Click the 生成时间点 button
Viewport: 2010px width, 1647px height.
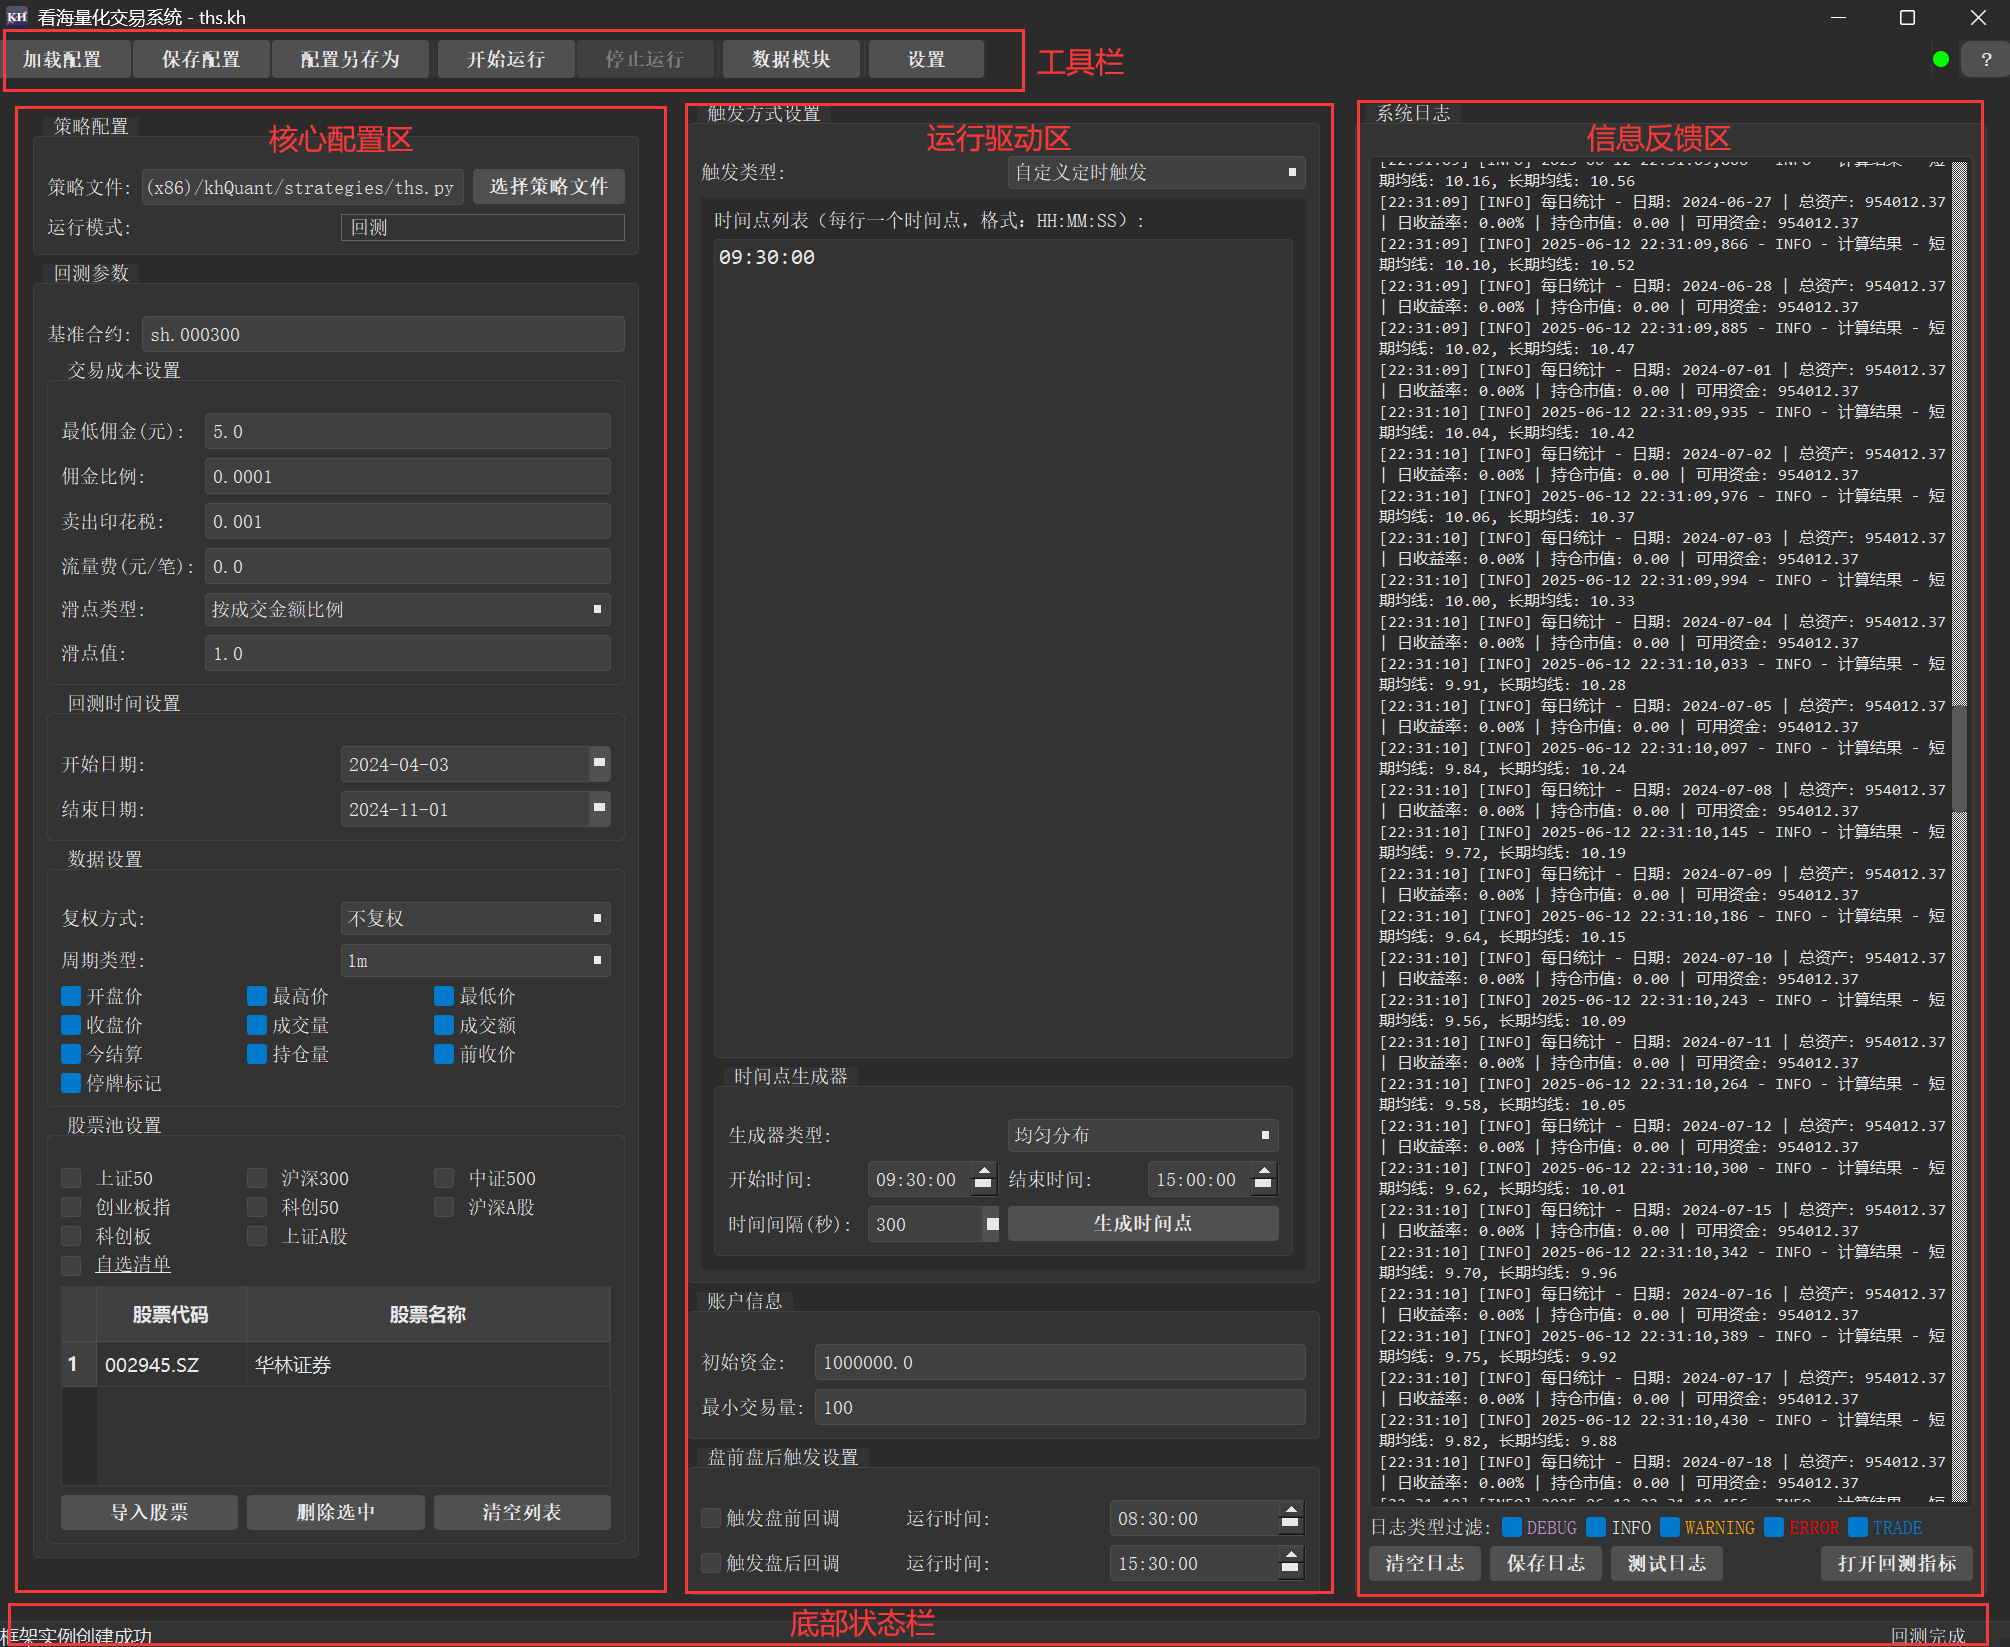[x=1142, y=1224]
